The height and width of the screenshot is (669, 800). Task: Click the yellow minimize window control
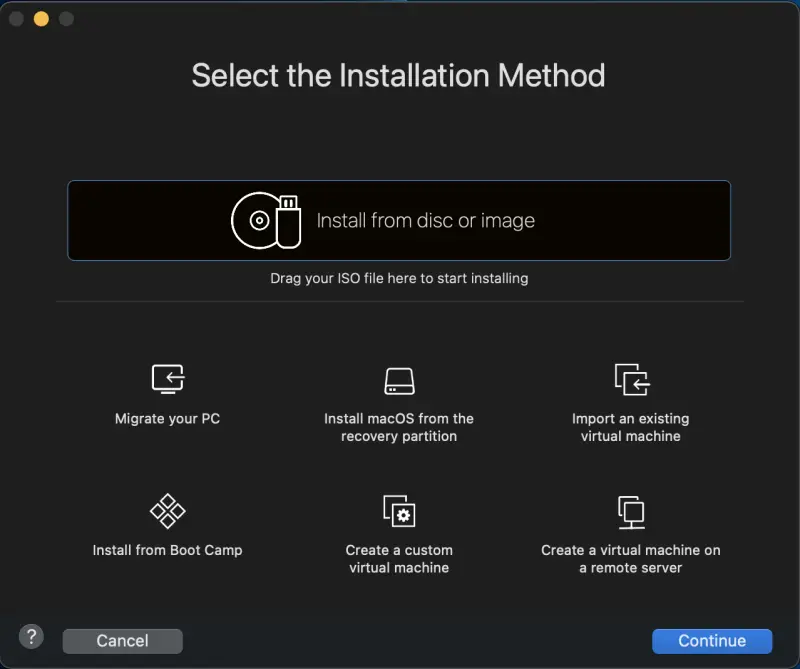click(x=40, y=18)
